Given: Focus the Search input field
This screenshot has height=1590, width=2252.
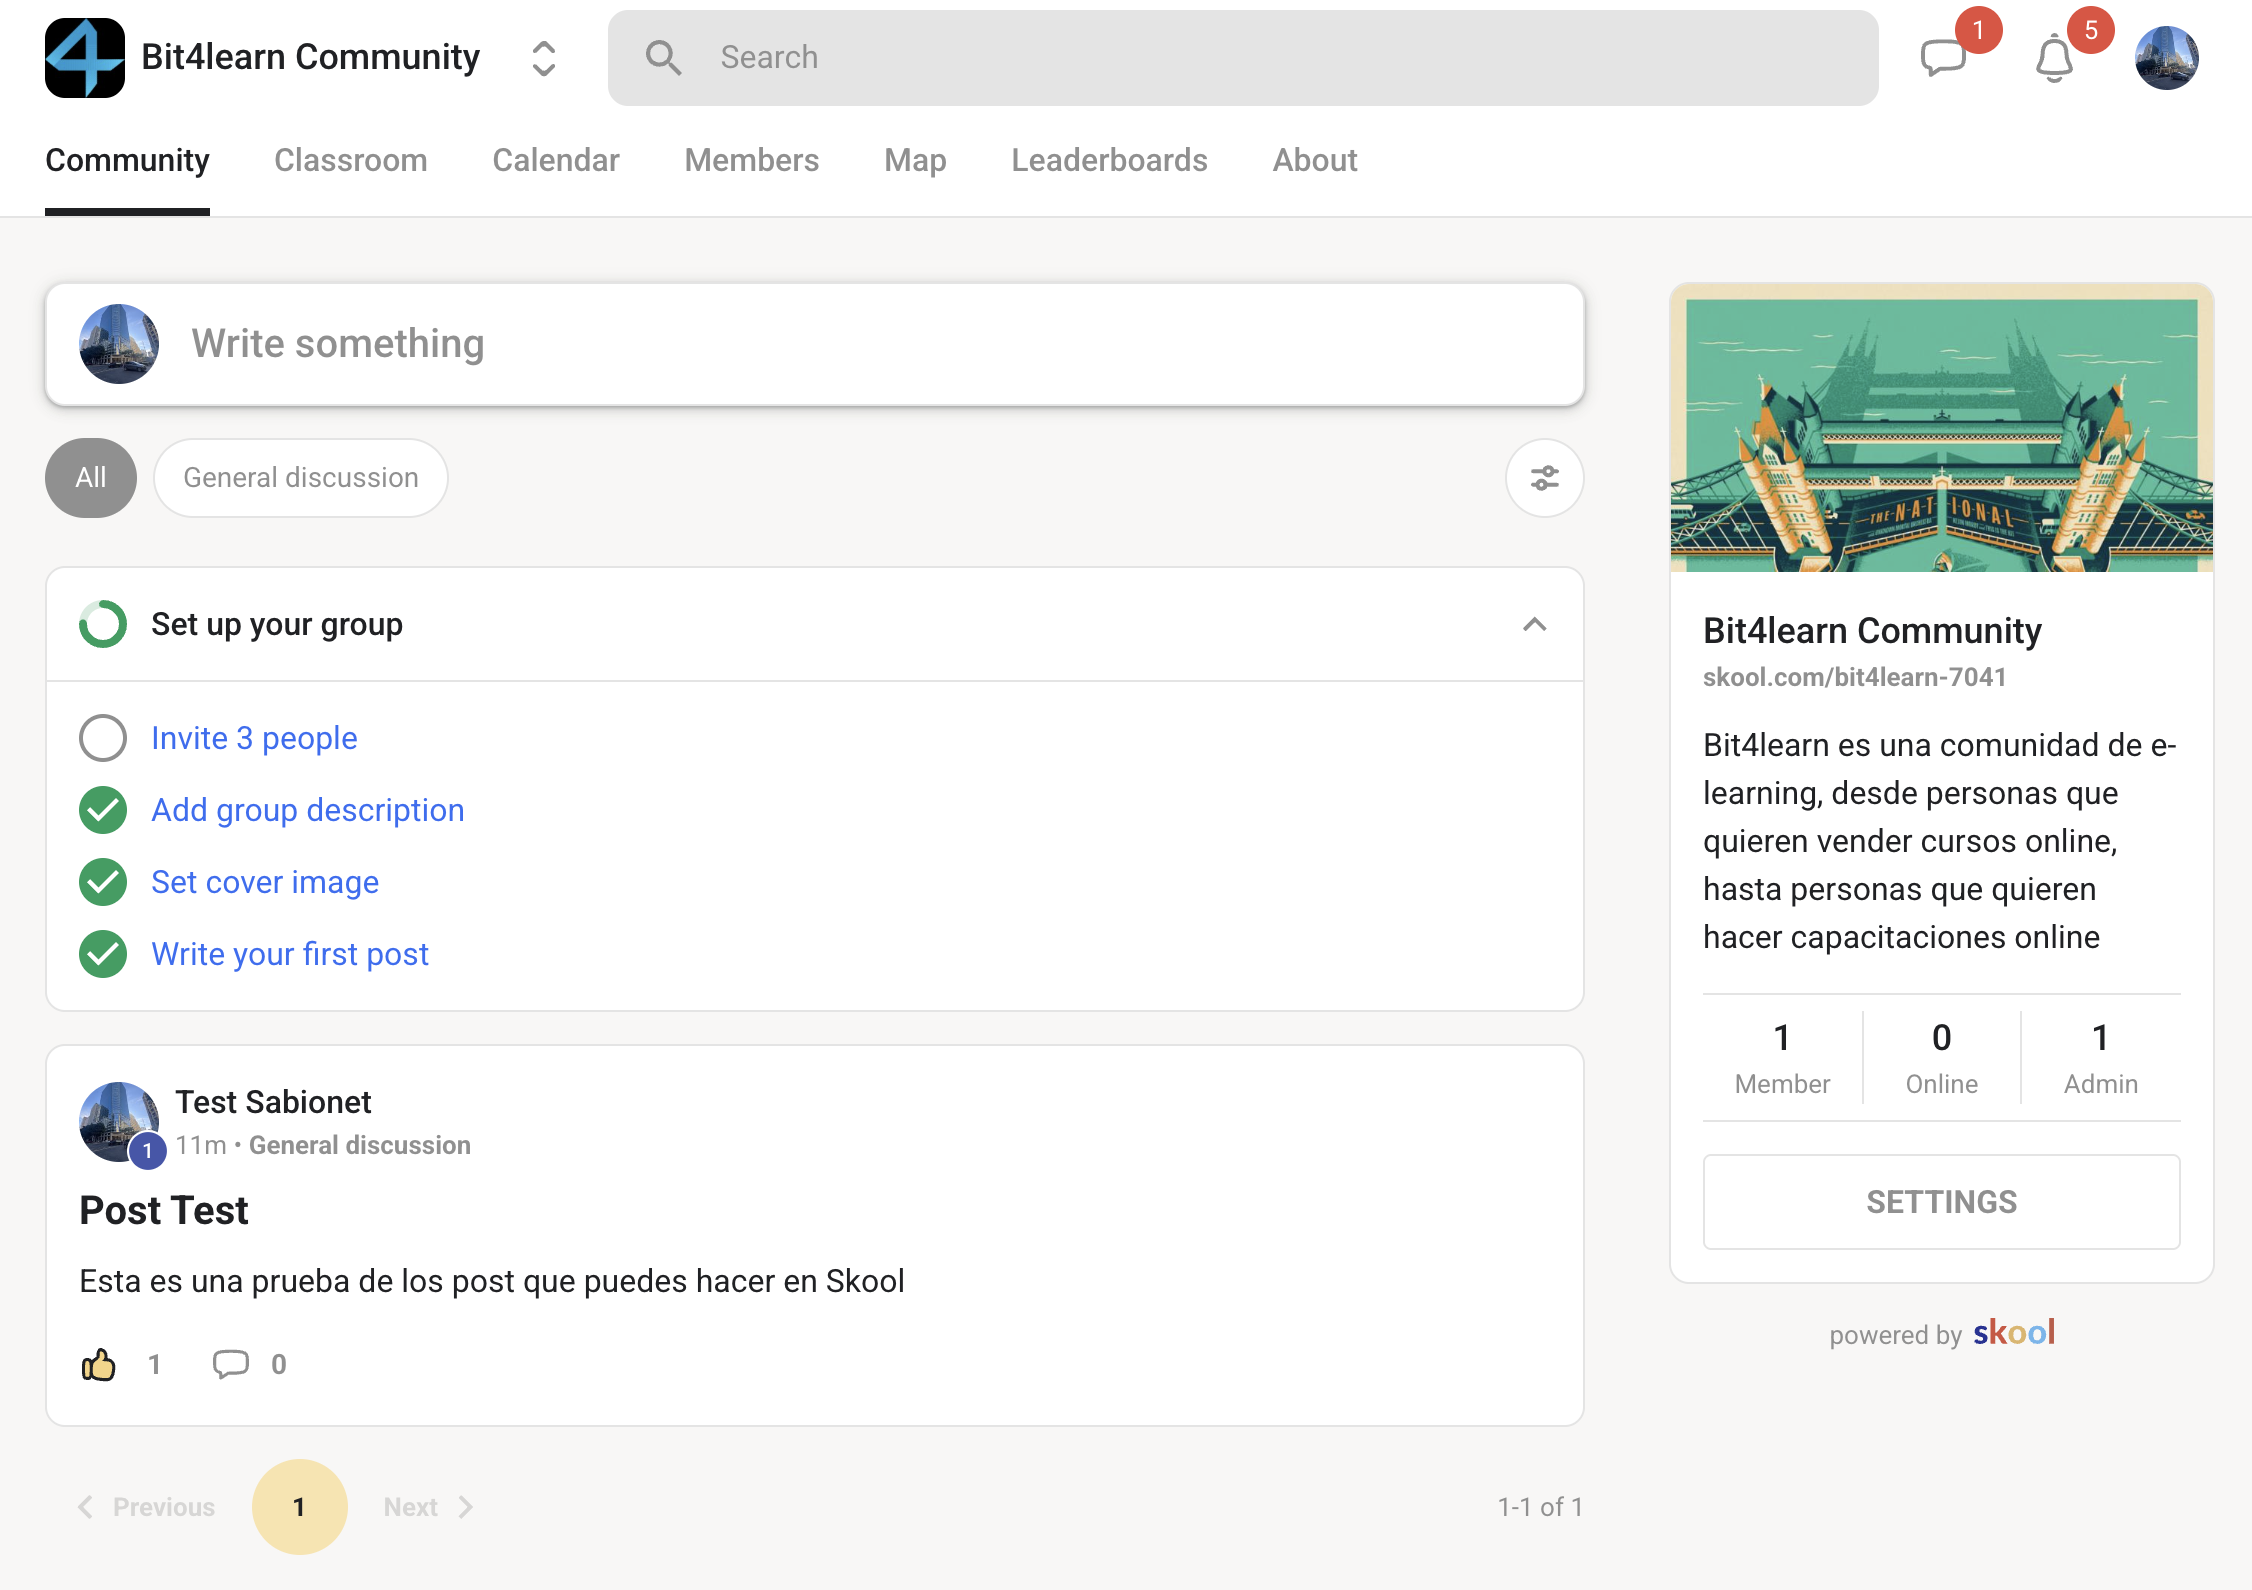Looking at the screenshot, I should pos(1243,58).
